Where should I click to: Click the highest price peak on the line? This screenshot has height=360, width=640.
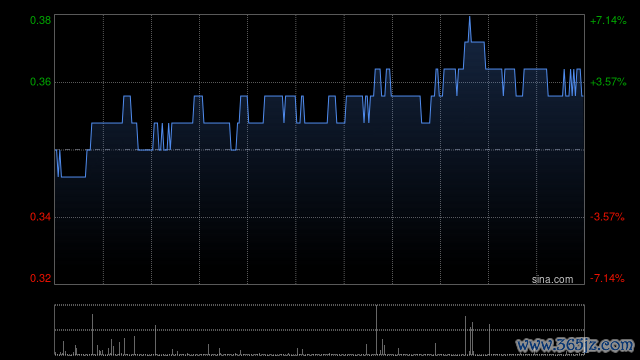(x=469, y=18)
